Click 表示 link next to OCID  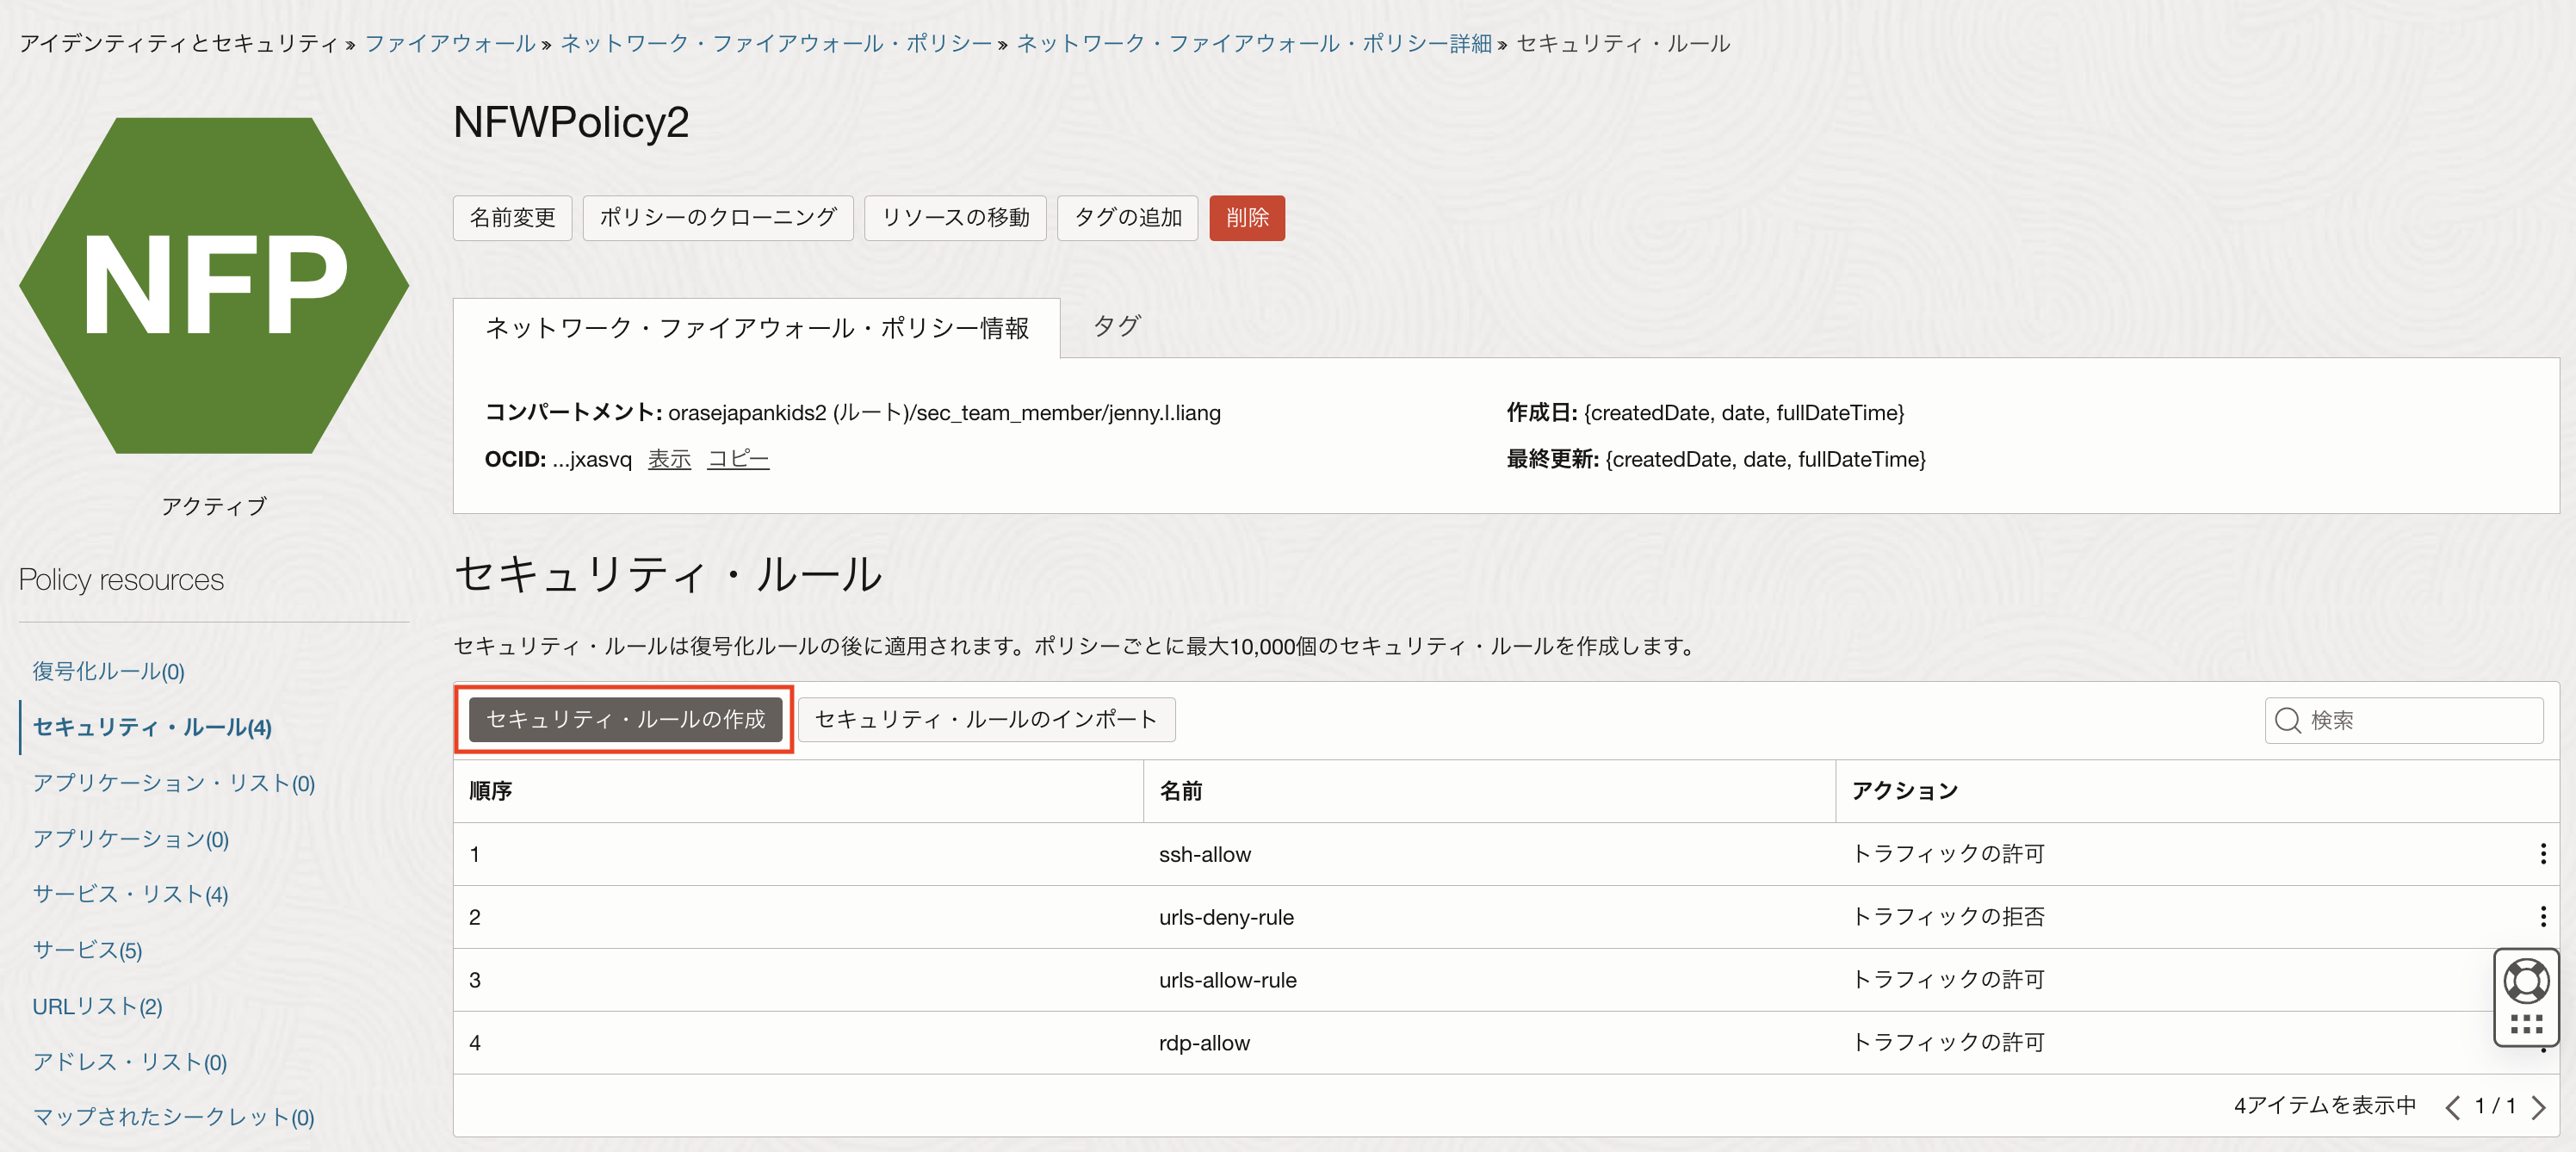click(669, 459)
